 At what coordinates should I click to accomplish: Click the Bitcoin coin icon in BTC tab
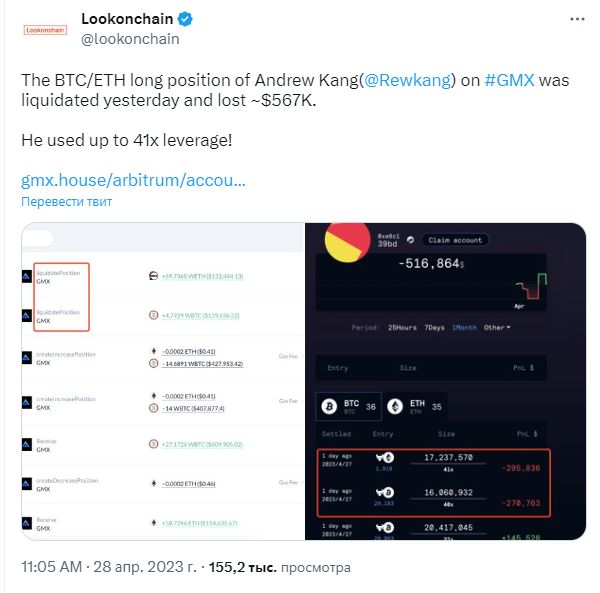[x=329, y=406]
